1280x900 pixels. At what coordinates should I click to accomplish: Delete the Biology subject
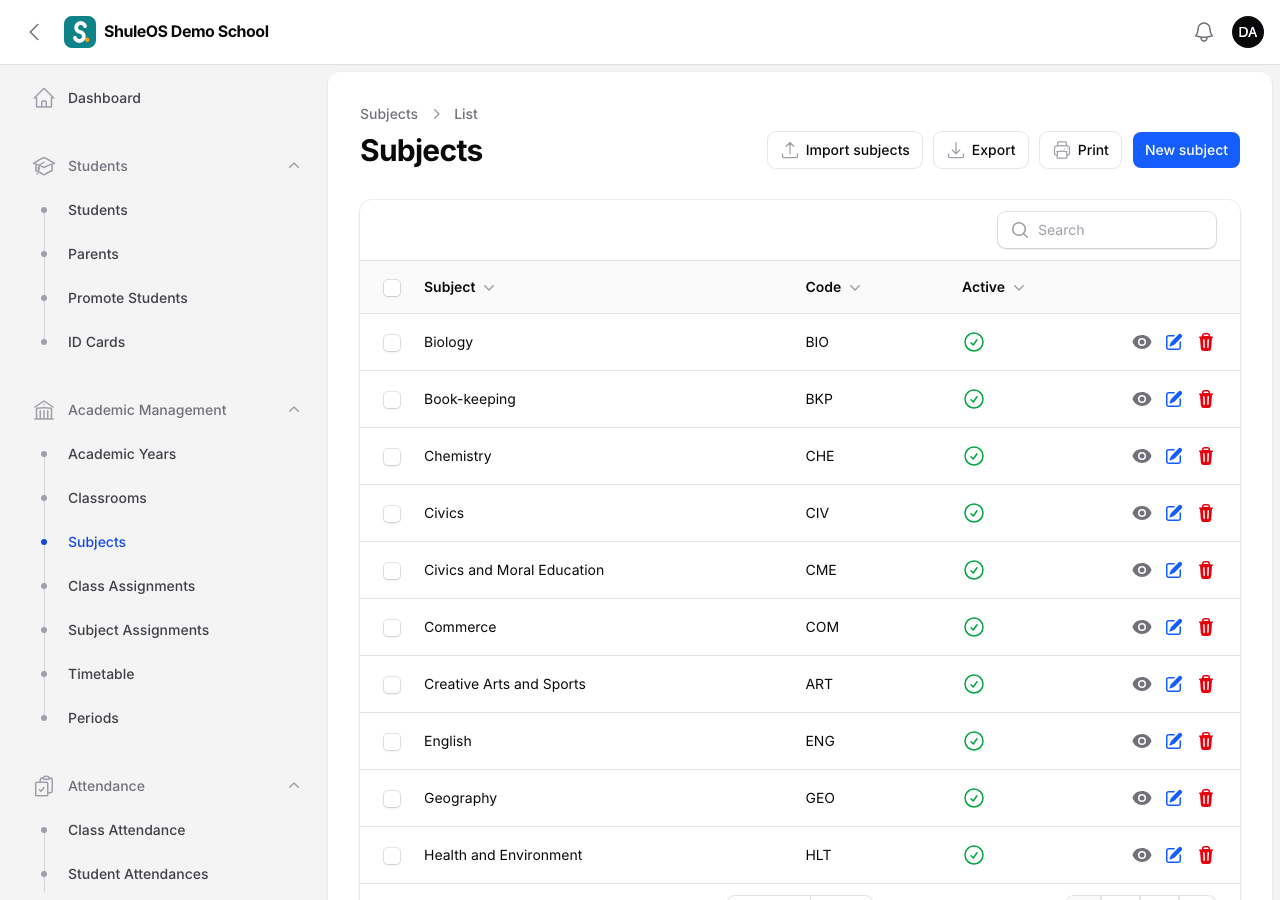1206,342
